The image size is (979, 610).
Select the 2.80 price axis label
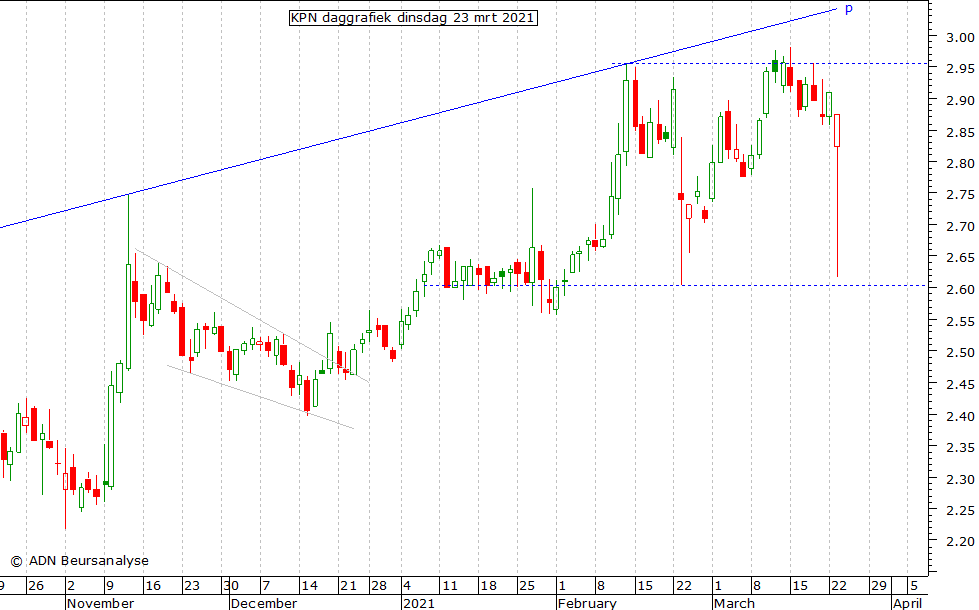pyautogui.click(x=960, y=164)
